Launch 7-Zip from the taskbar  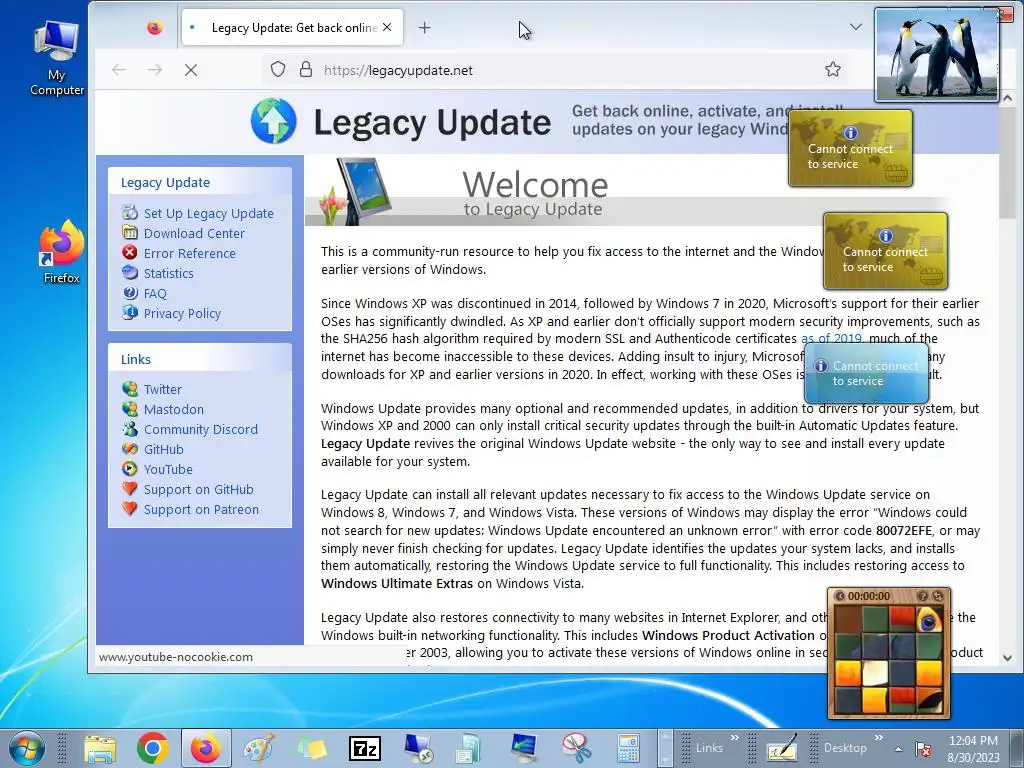[365, 748]
